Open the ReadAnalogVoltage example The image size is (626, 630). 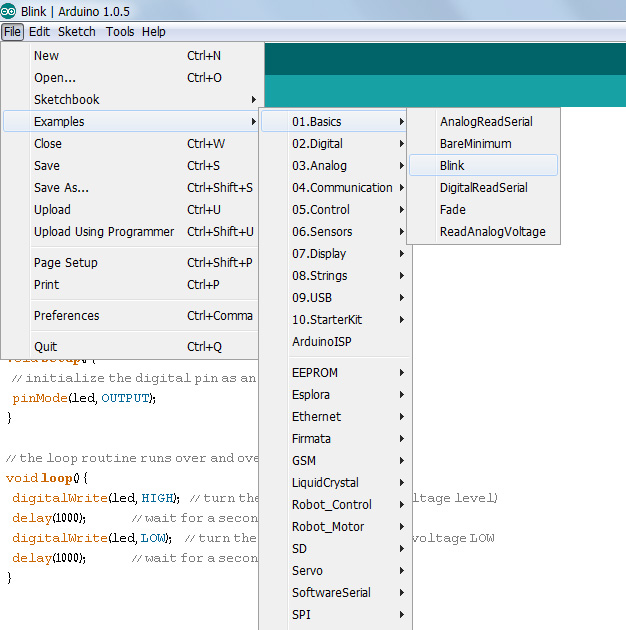click(483, 232)
